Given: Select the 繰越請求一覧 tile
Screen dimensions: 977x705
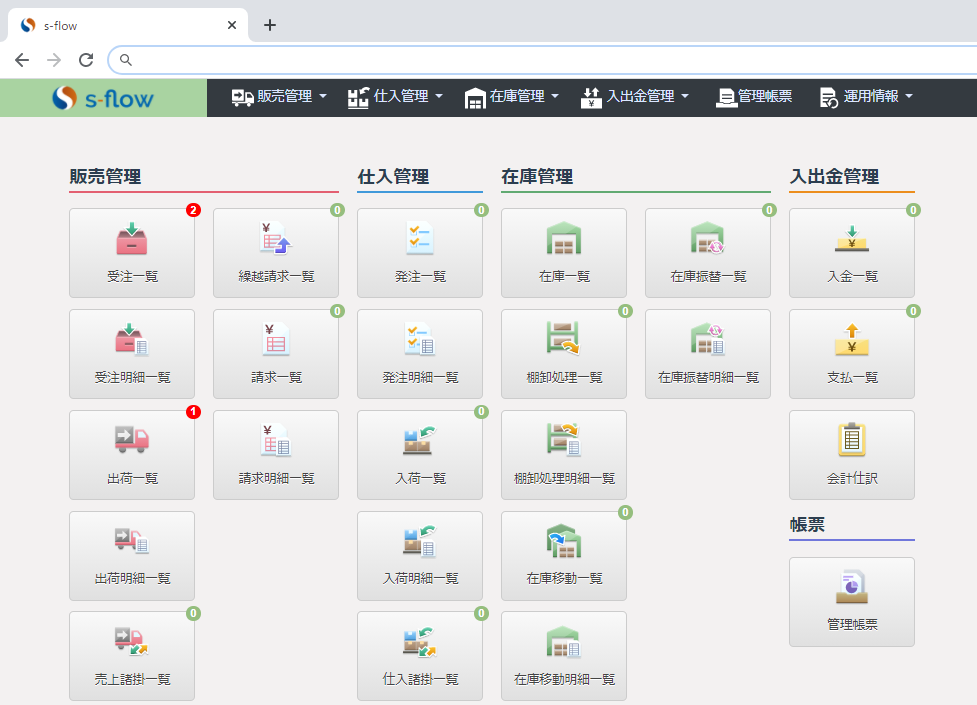Looking at the screenshot, I should [275, 252].
